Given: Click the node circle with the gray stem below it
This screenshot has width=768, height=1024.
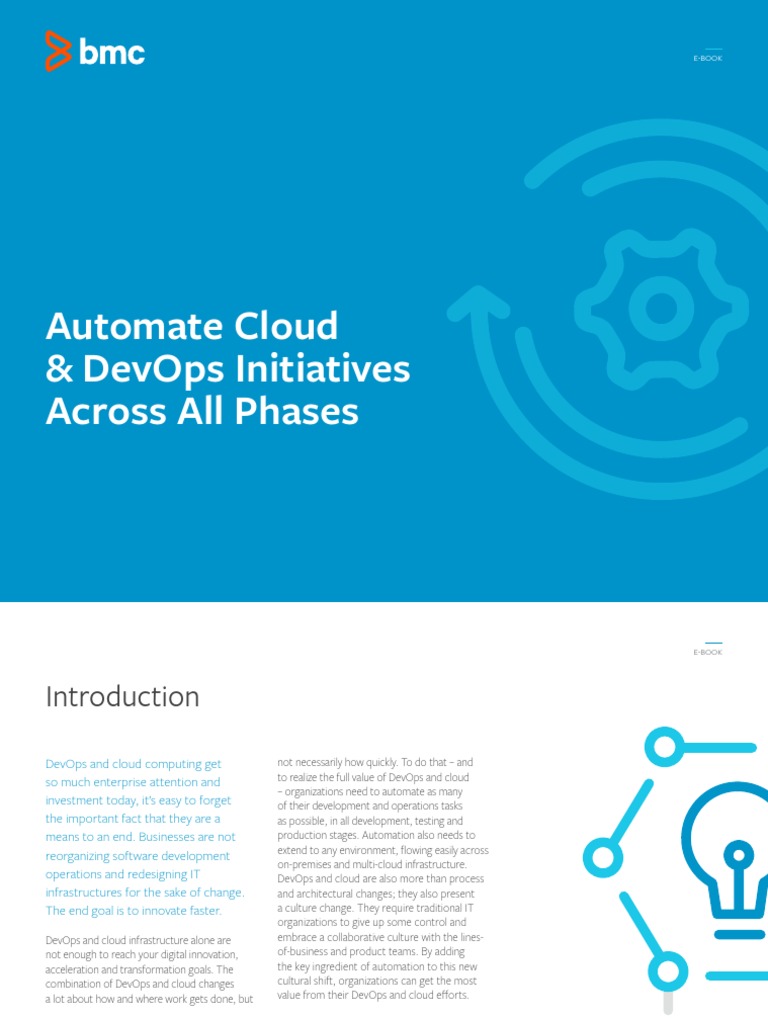Looking at the screenshot, I should [668, 971].
